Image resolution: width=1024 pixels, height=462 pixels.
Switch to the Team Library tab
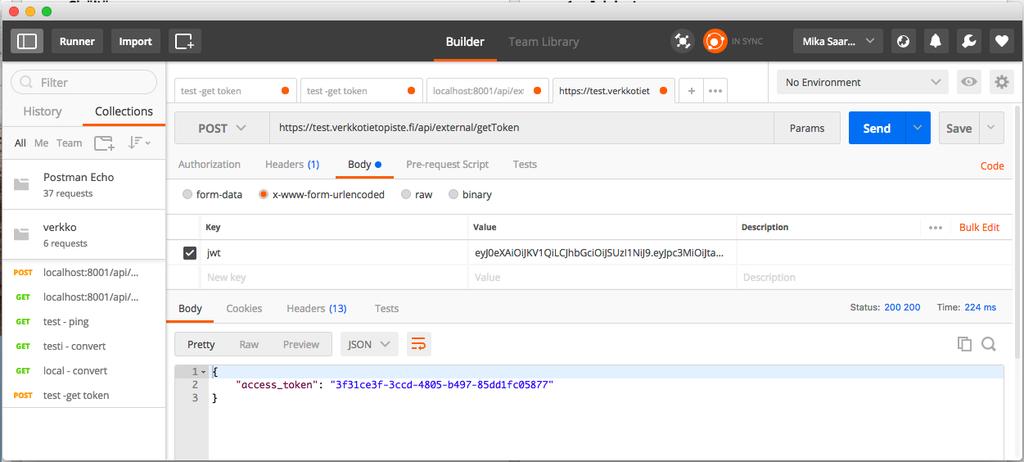pos(543,42)
